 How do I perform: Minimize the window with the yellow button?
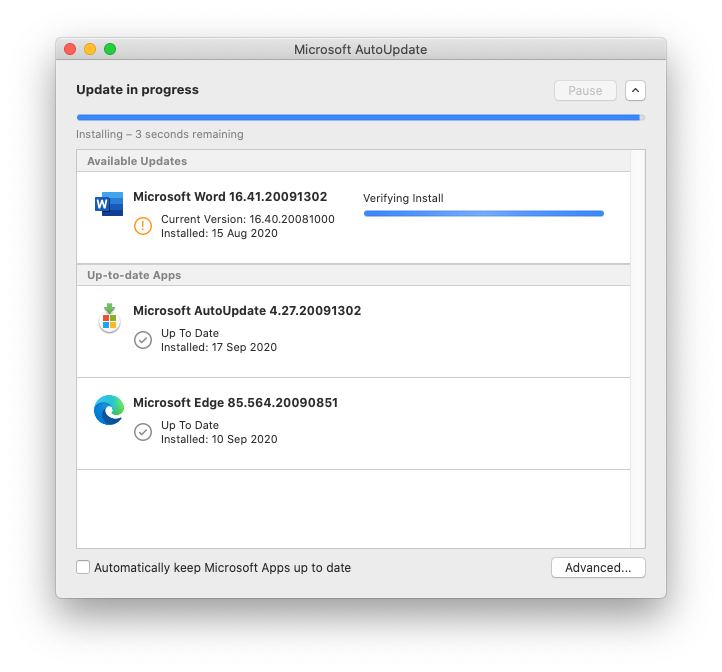90,49
